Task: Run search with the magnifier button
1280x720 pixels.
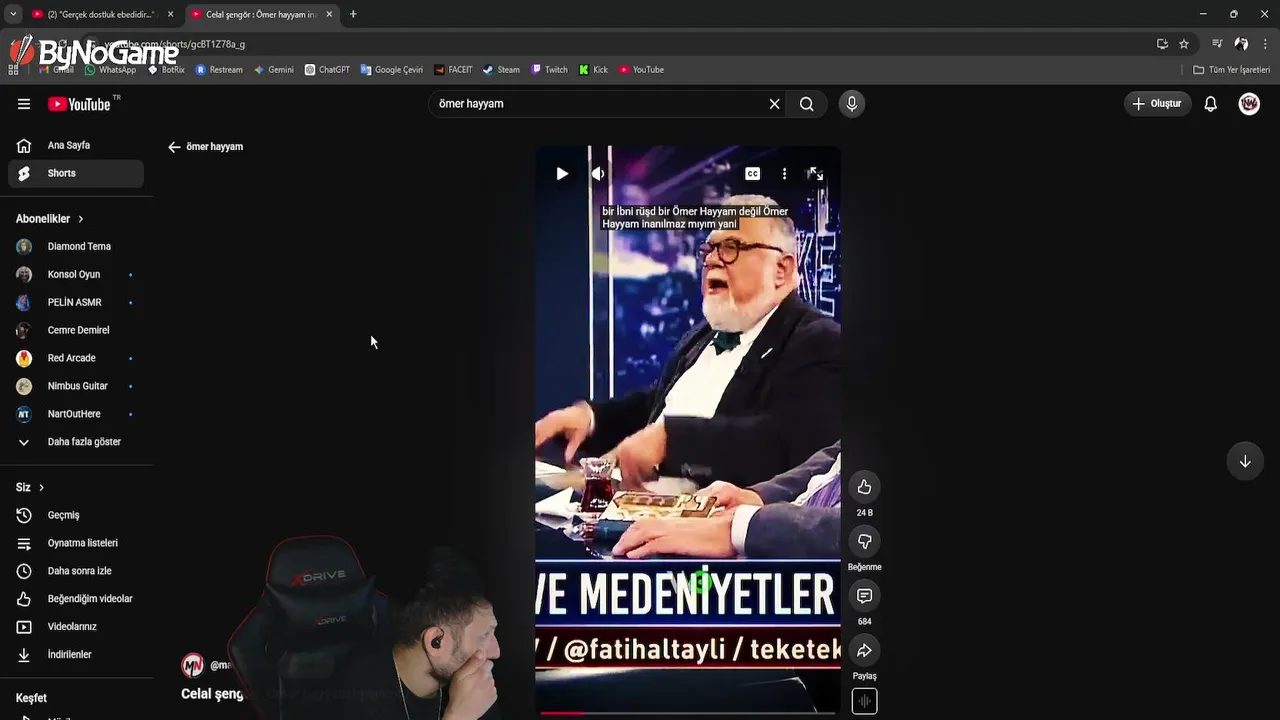Action: pos(807,104)
